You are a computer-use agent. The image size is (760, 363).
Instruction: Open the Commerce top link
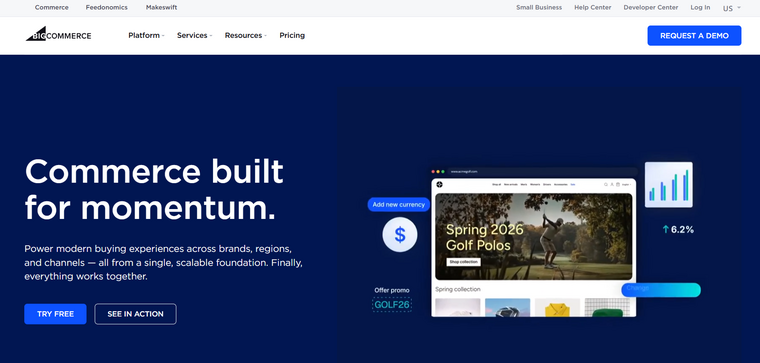(x=52, y=7)
